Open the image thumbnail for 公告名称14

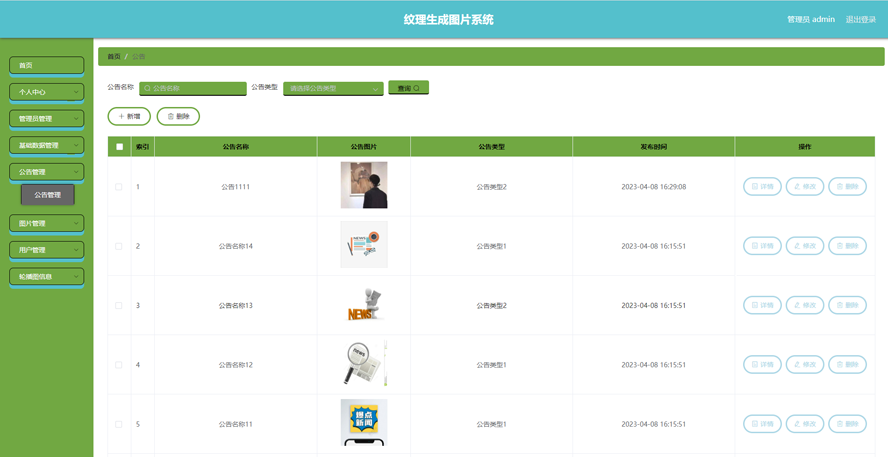364,244
